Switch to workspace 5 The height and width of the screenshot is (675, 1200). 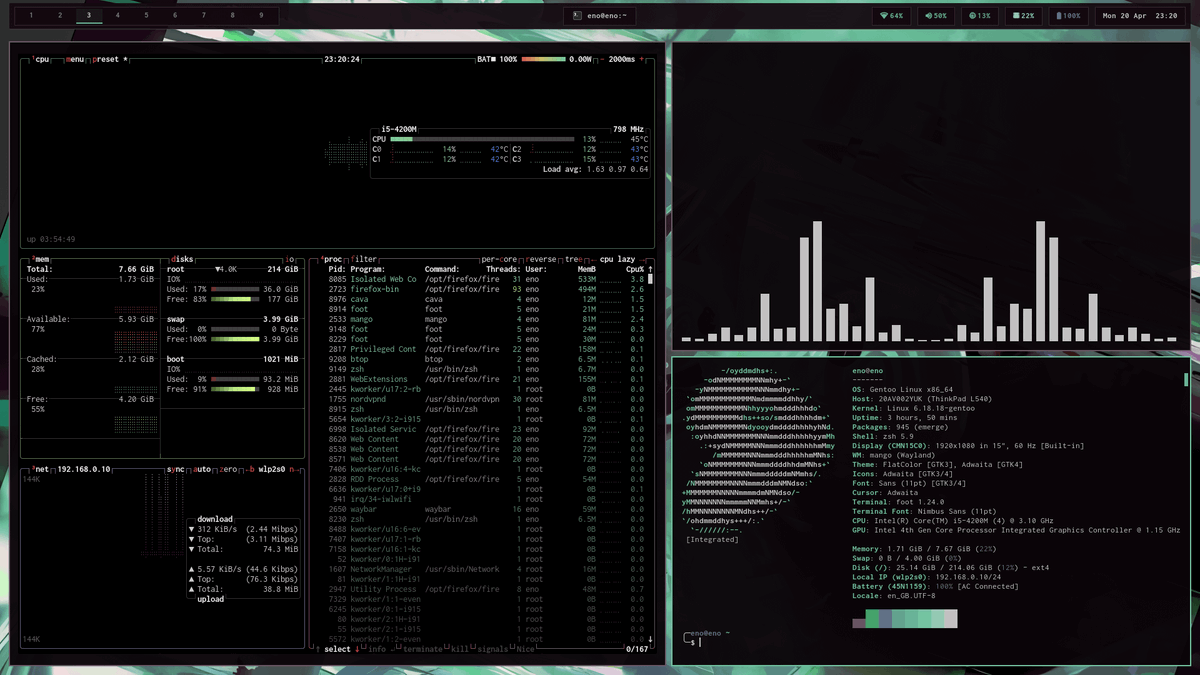pos(146,16)
